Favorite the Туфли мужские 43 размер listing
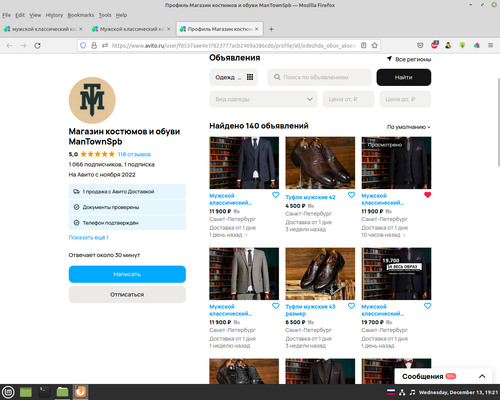This screenshot has height=400, width=500. coord(352,306)
